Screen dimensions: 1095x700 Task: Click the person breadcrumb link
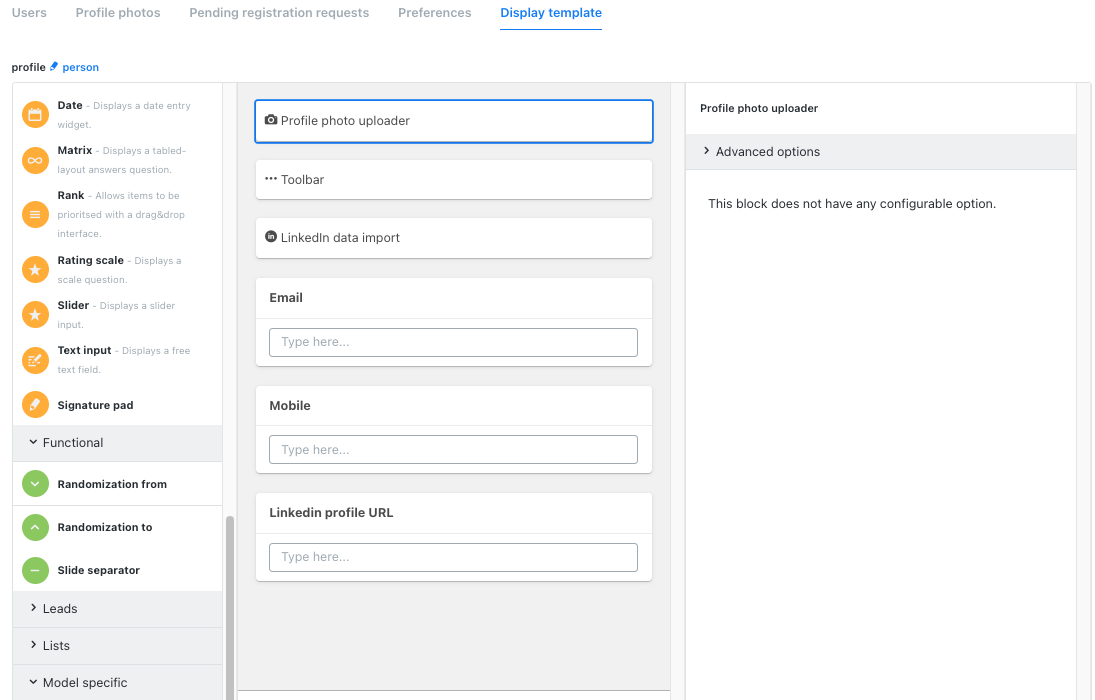tap(80, 68)
